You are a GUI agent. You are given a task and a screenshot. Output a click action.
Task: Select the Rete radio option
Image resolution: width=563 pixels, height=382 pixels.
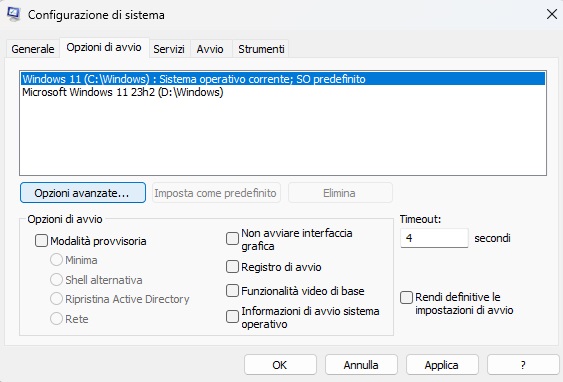click(x=56, y=319)
